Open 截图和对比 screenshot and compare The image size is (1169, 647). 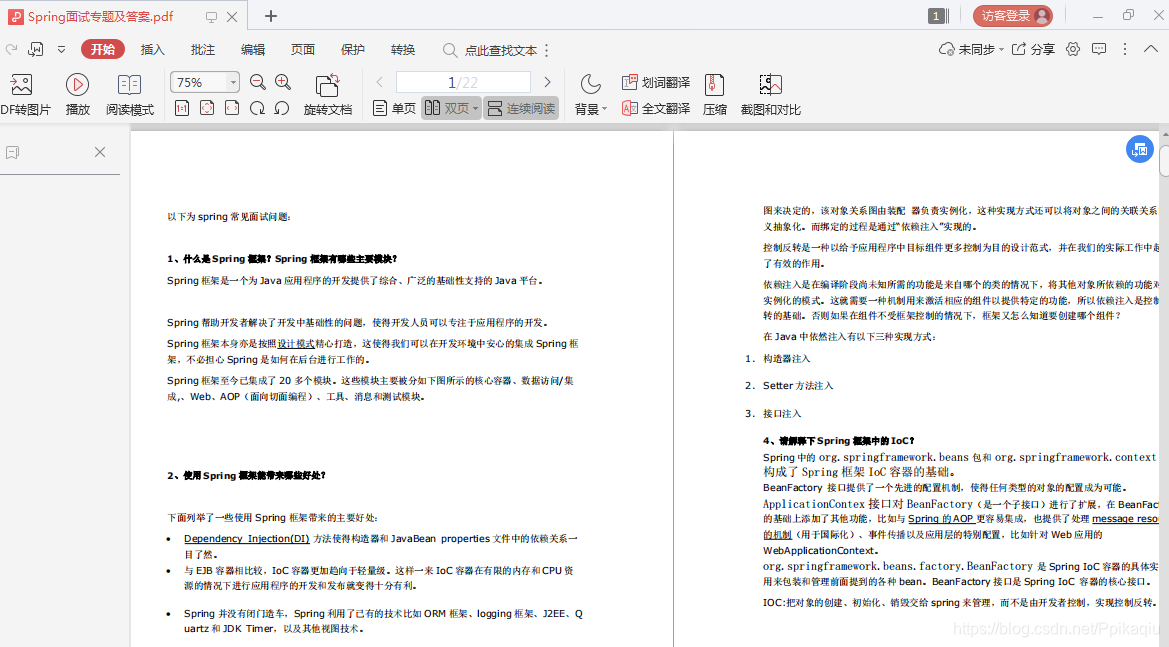770,95
